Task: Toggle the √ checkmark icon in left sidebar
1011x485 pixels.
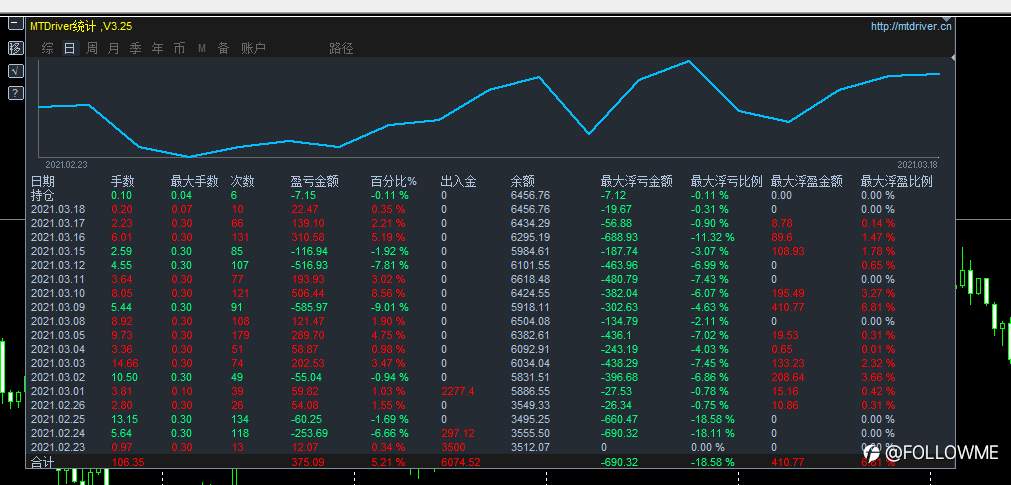Action: [x=15, y=70]
